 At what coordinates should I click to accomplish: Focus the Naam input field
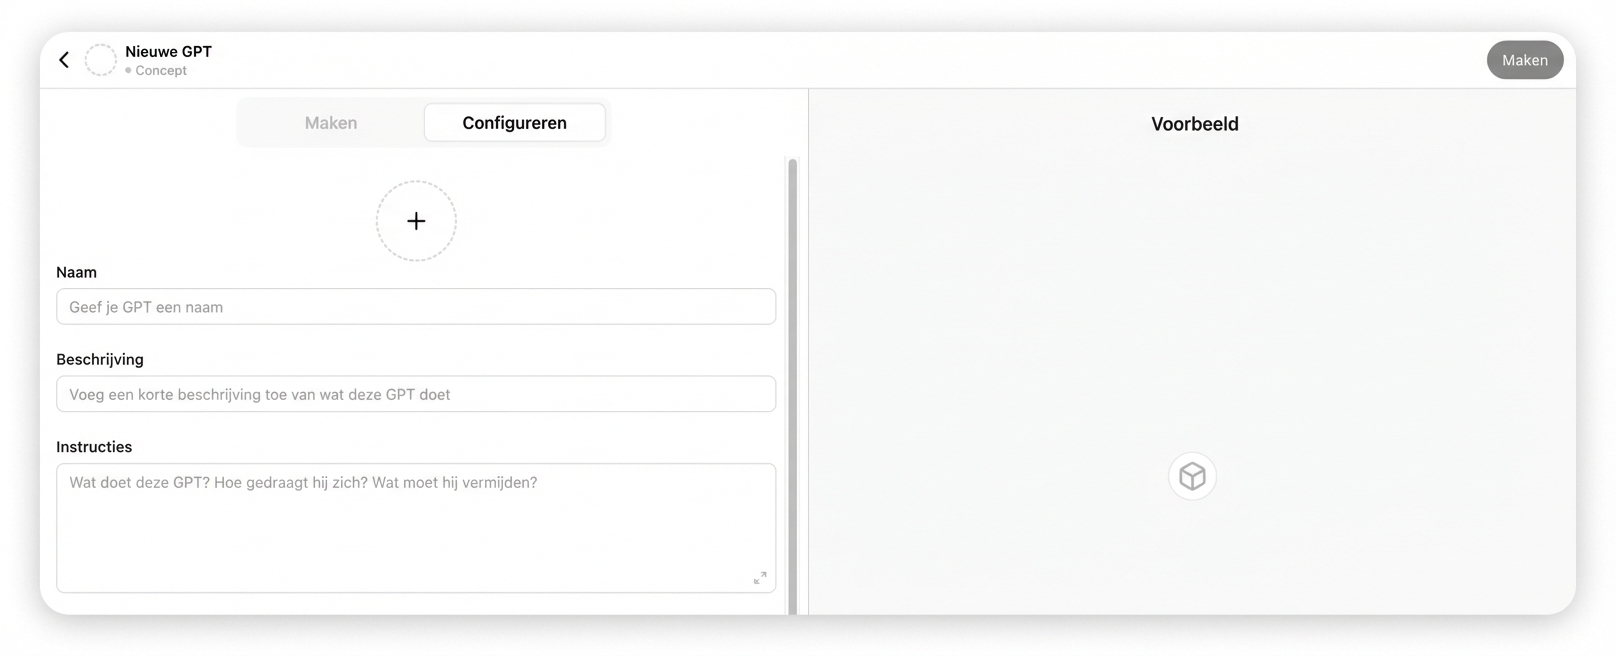(x=416, y=307)
